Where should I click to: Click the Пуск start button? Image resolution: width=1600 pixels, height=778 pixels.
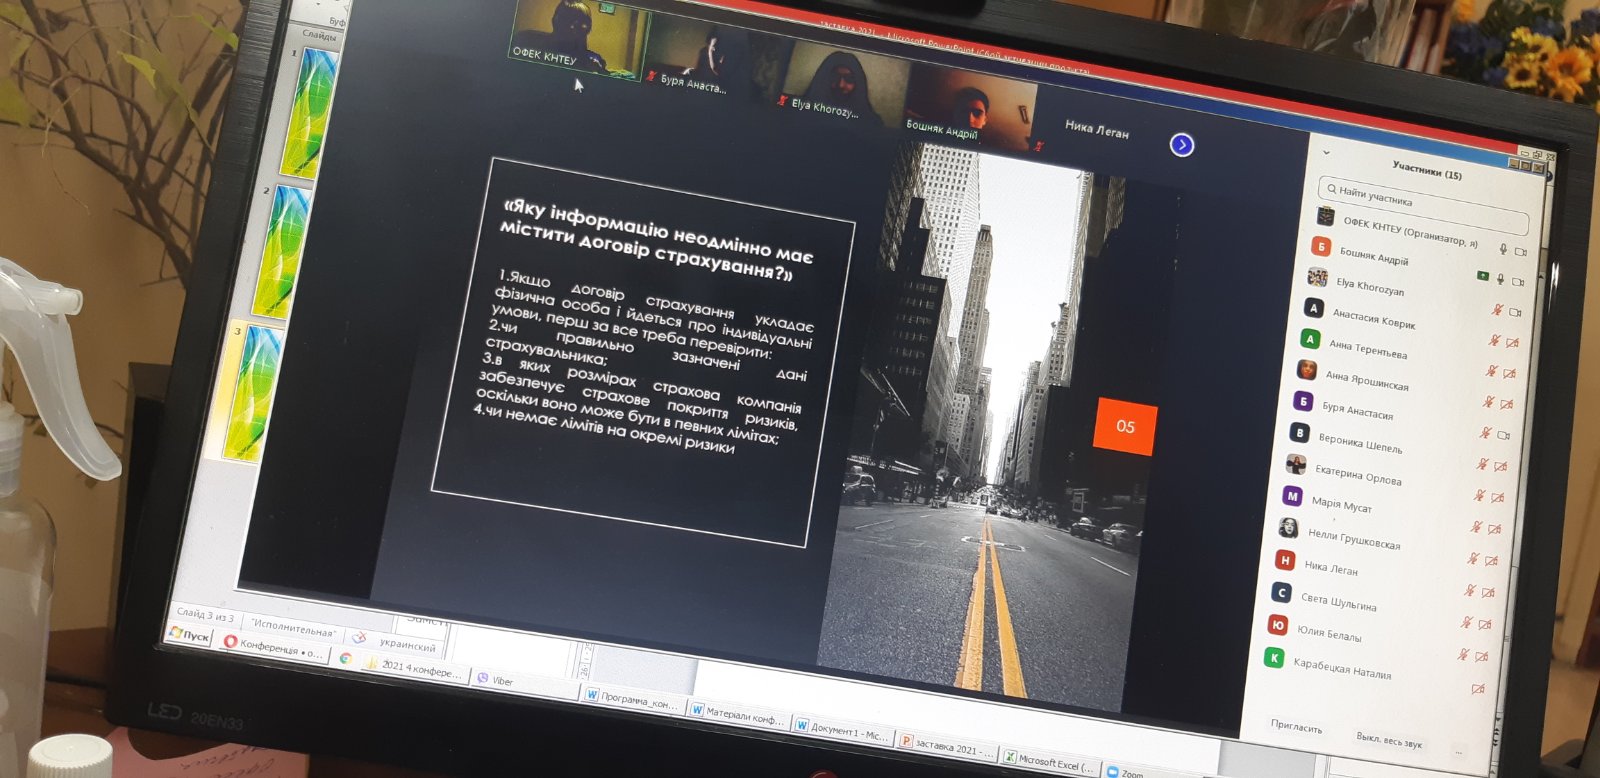pyautogui.click(x=190, y=634)
